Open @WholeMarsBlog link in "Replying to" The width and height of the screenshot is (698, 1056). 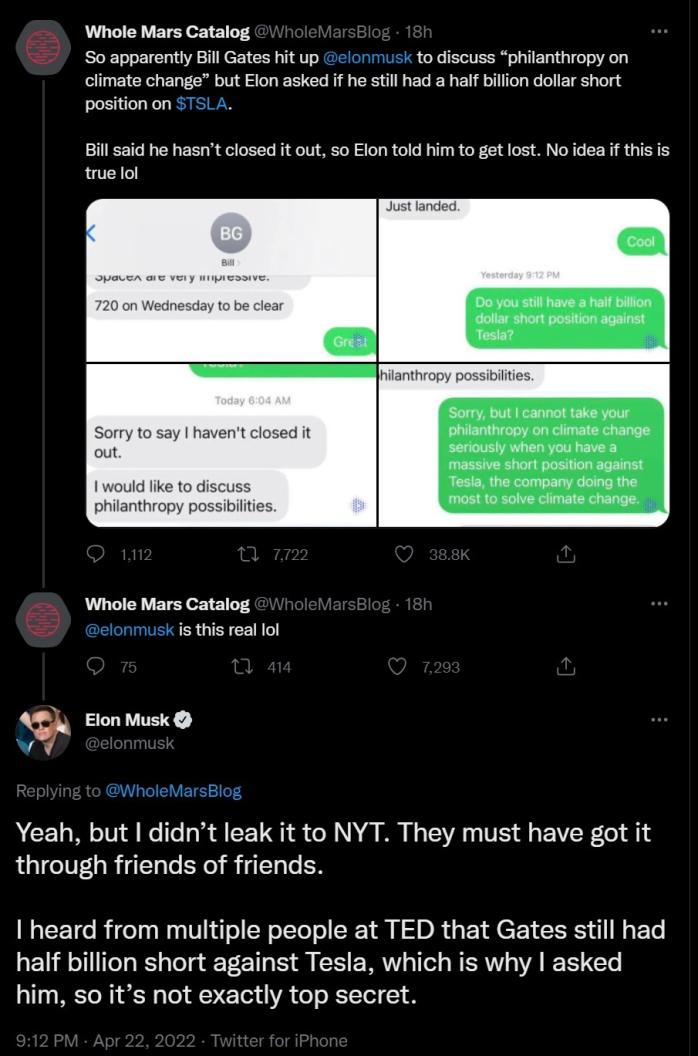coord(173,791)
